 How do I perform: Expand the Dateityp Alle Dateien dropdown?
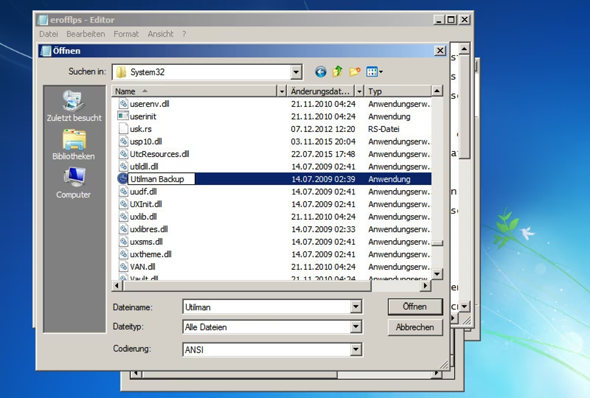click(356, 327)
